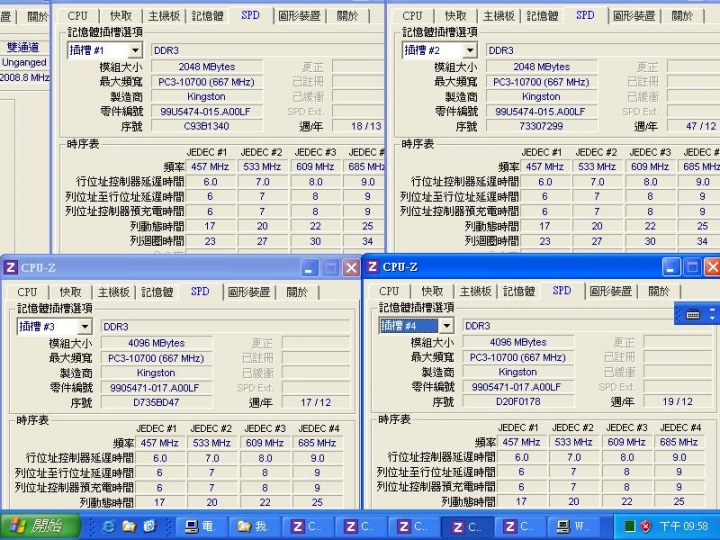
Task: Open the Outlook Express quick launch icon
Action: pos(149,526)
